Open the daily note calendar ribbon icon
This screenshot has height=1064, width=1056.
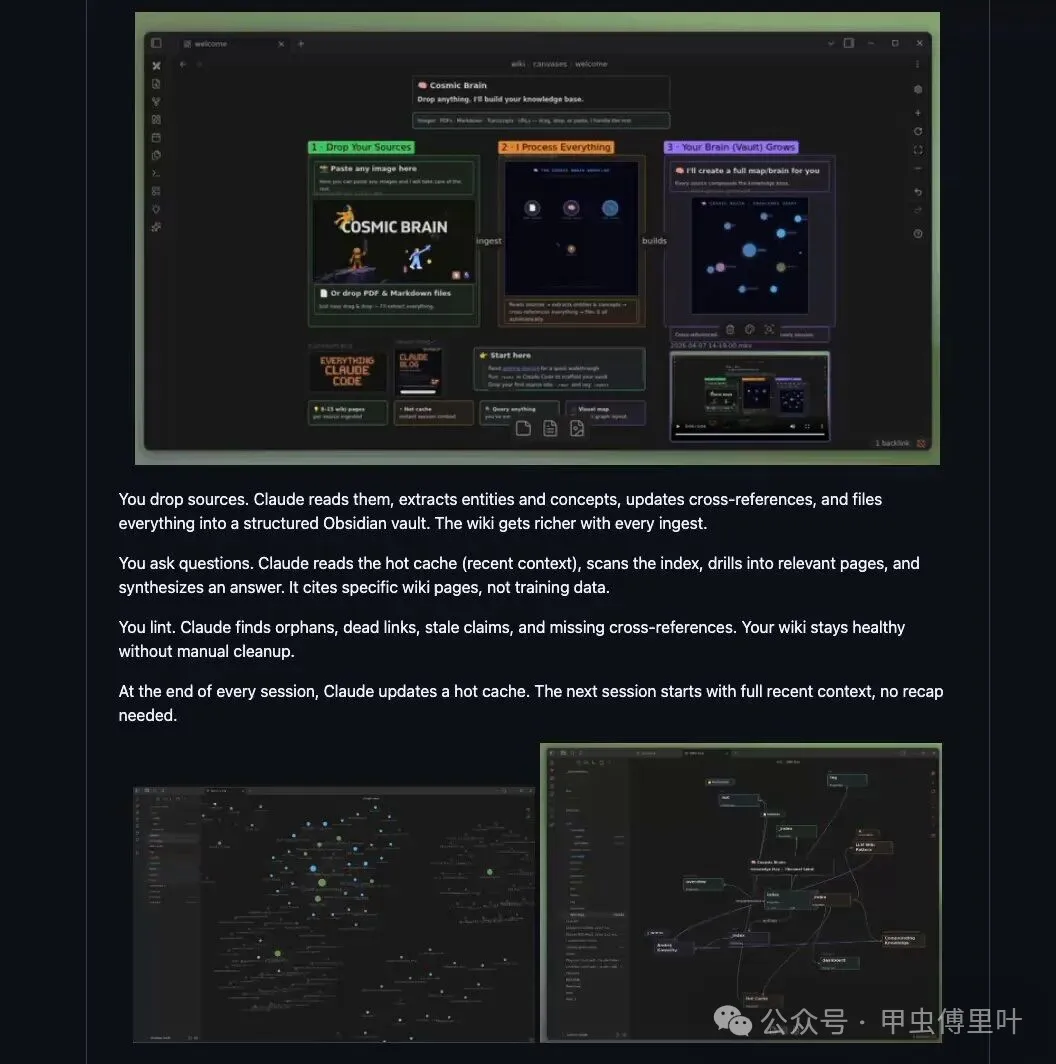pyautogui.click(x=156, y=137)
